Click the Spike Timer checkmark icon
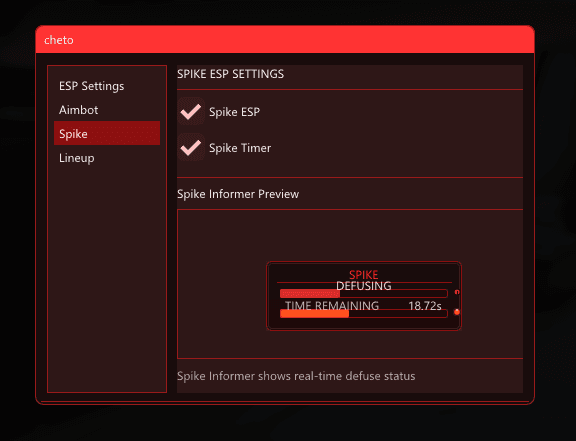The height and width of the screenshot is (441, 576). pyautogui.click(x=191, y=148)
